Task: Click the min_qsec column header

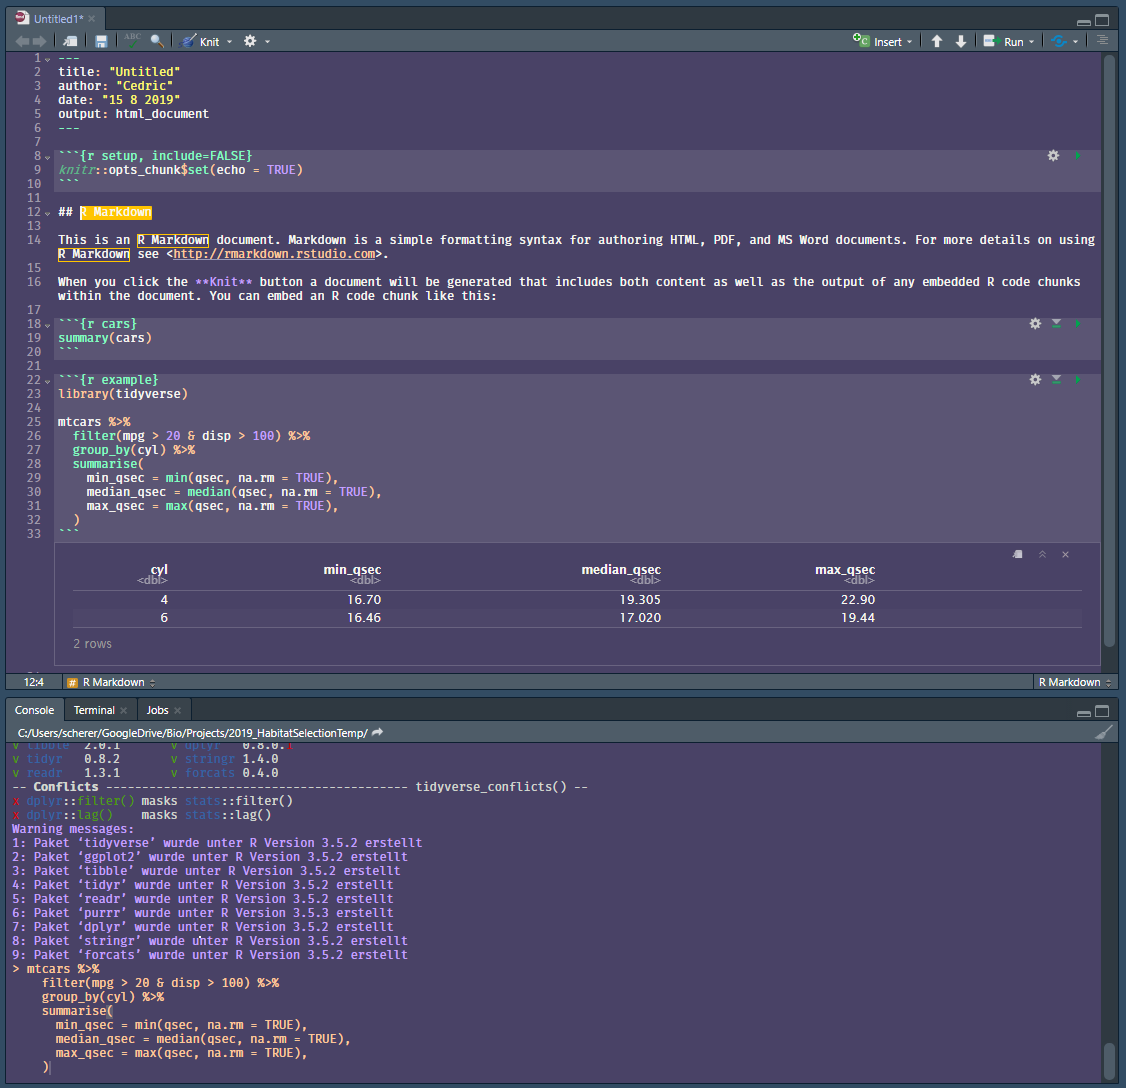Action: click(x=352, y=569)
